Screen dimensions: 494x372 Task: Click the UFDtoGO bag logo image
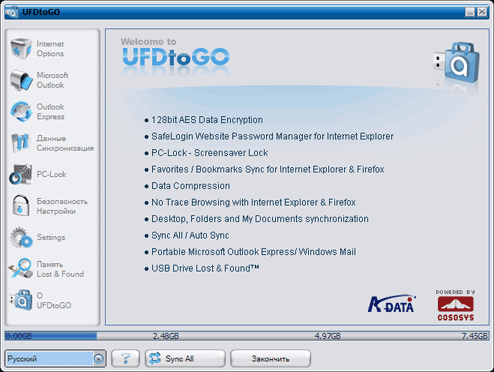tap(457, 63)
